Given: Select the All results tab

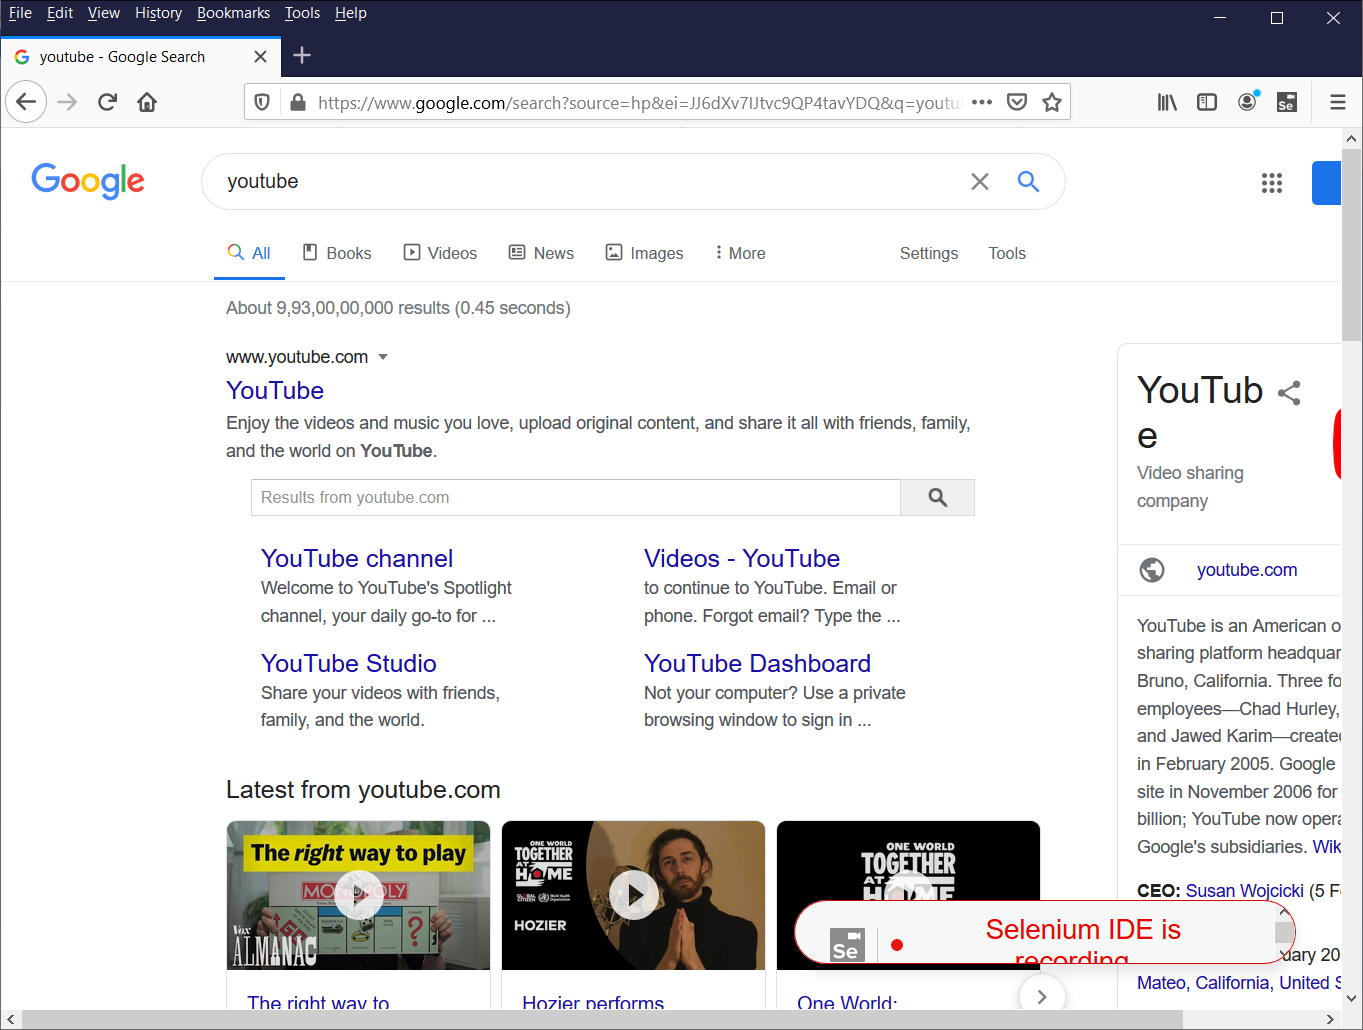Looking at the screenshot, I should [249, 253].
